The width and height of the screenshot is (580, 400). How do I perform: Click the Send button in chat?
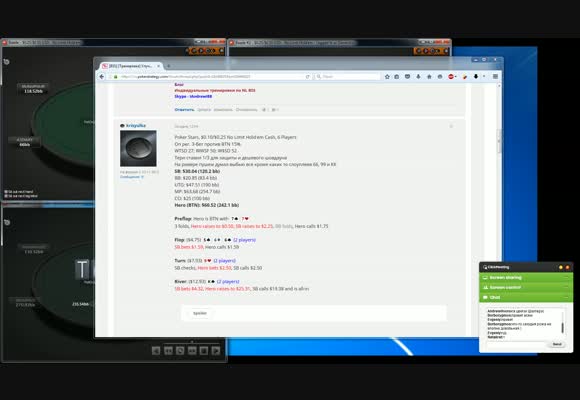click(557, 344)
